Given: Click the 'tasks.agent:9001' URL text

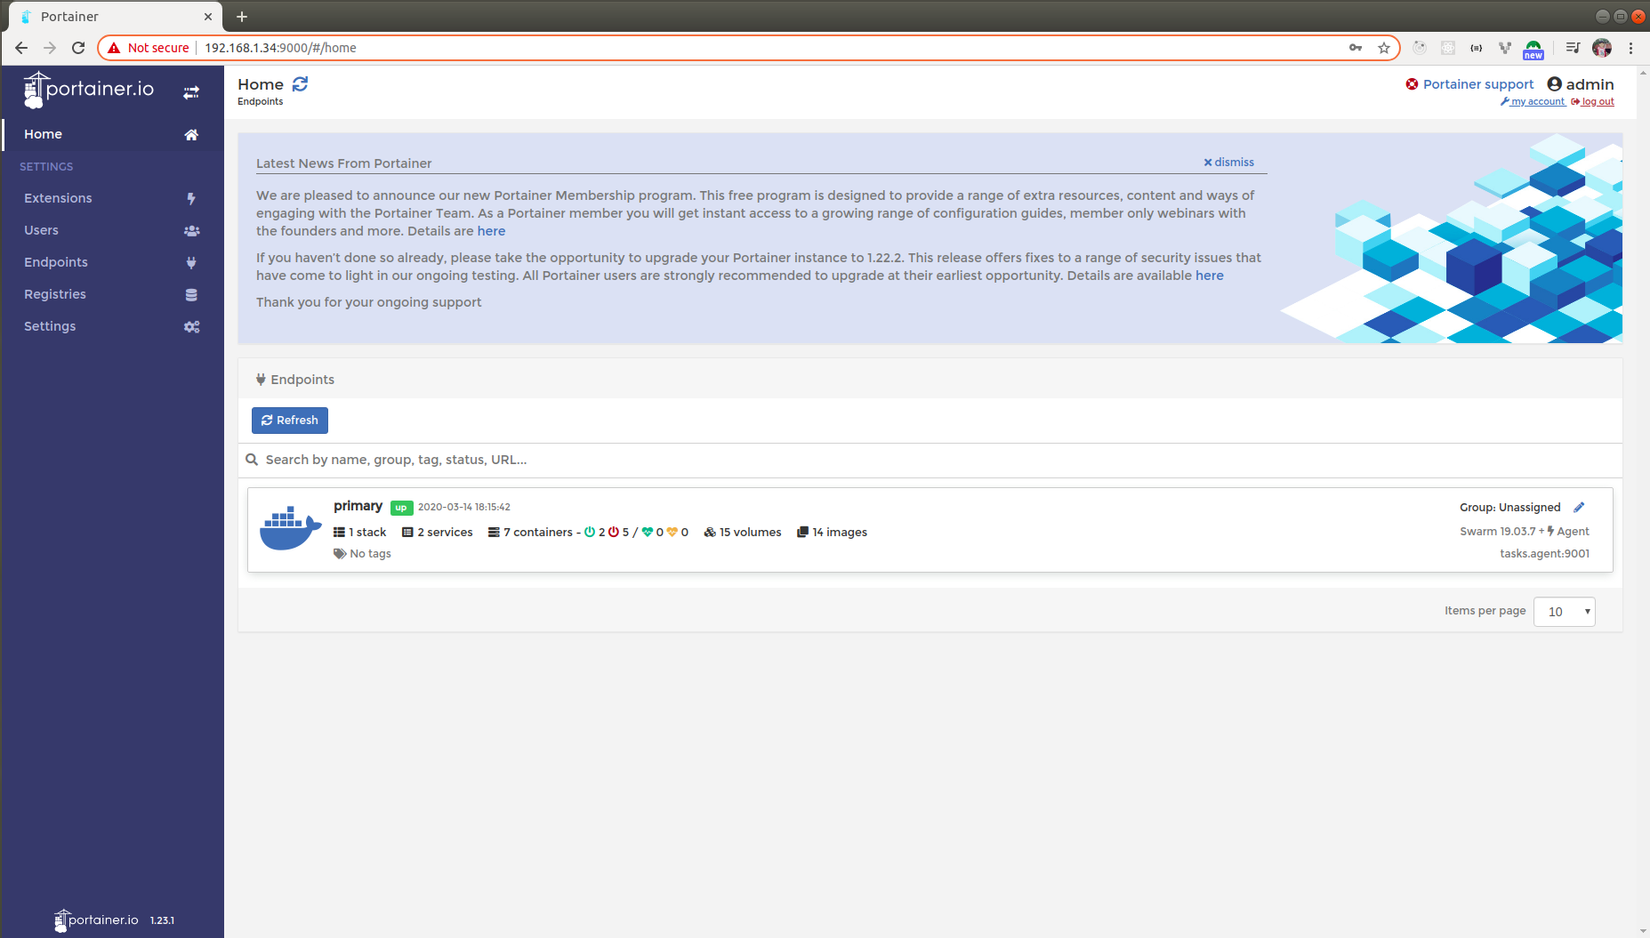Looking at the screenshot, I should pos(1545,554).
